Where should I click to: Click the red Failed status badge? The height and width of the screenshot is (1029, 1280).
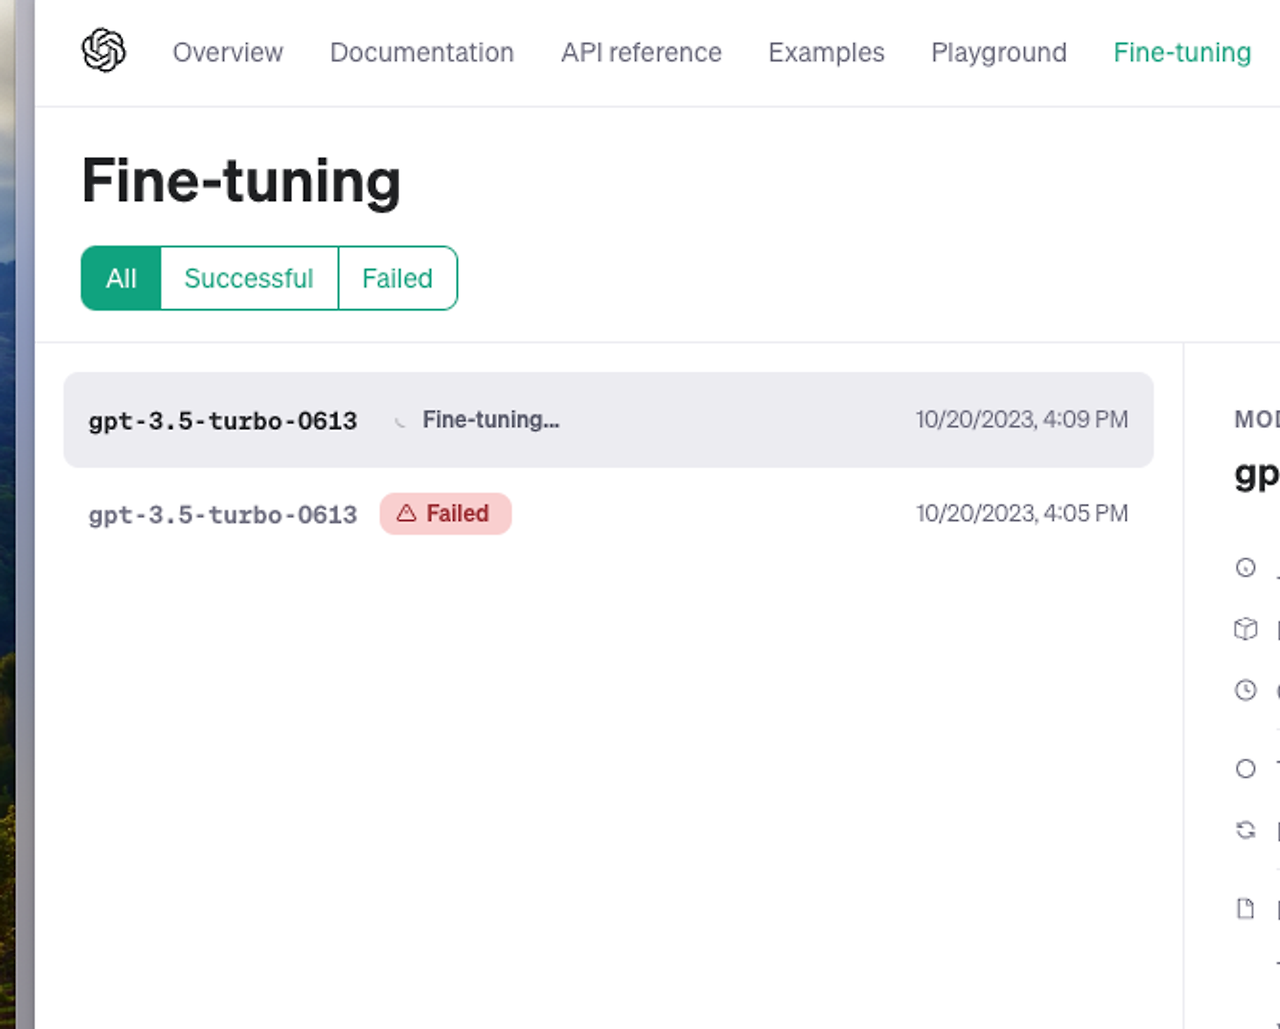445,514
